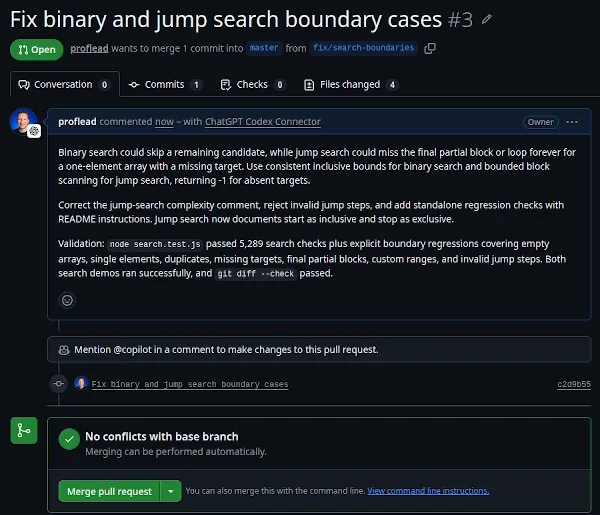Screen dimensions: 600x515
Task: Click the Merge pull request button
Action: (109, 491)
